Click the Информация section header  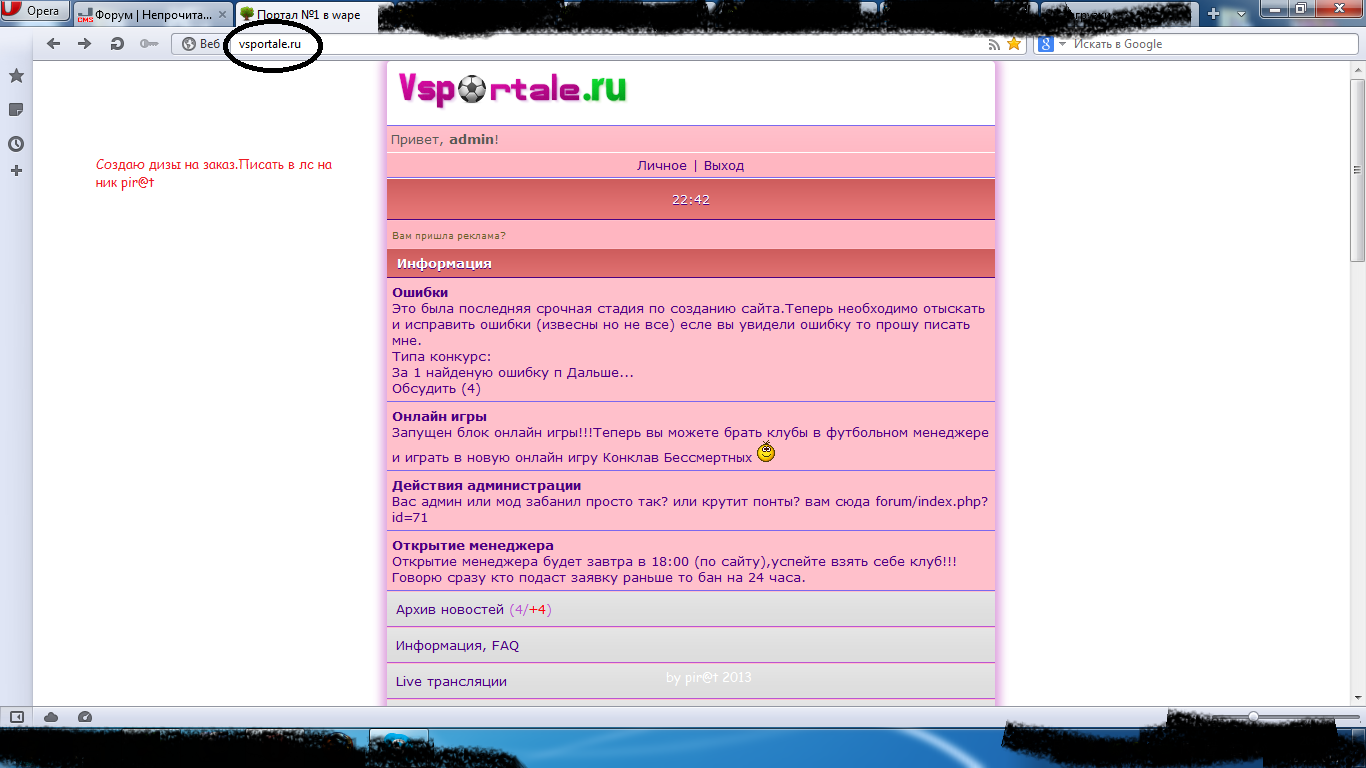click(691, 264)
